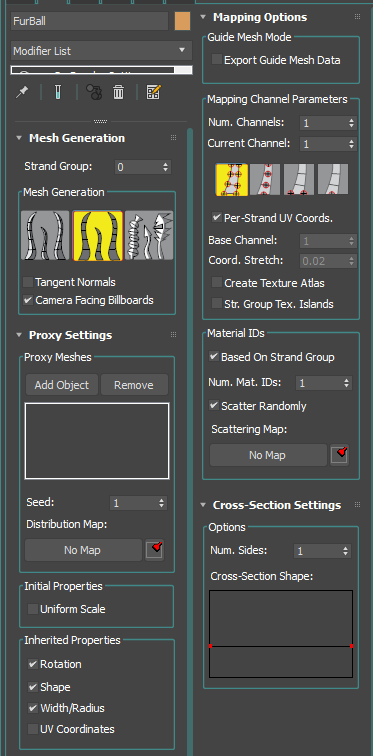Click the Num. Sides spinner field
The image size is (373, 756).
pos(322,551)
